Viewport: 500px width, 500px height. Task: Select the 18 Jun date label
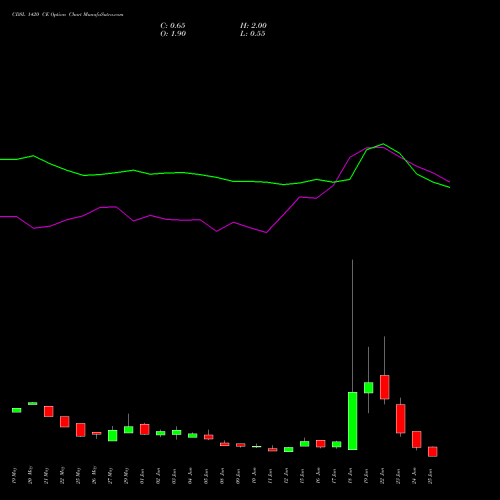(x=350, y=476)
